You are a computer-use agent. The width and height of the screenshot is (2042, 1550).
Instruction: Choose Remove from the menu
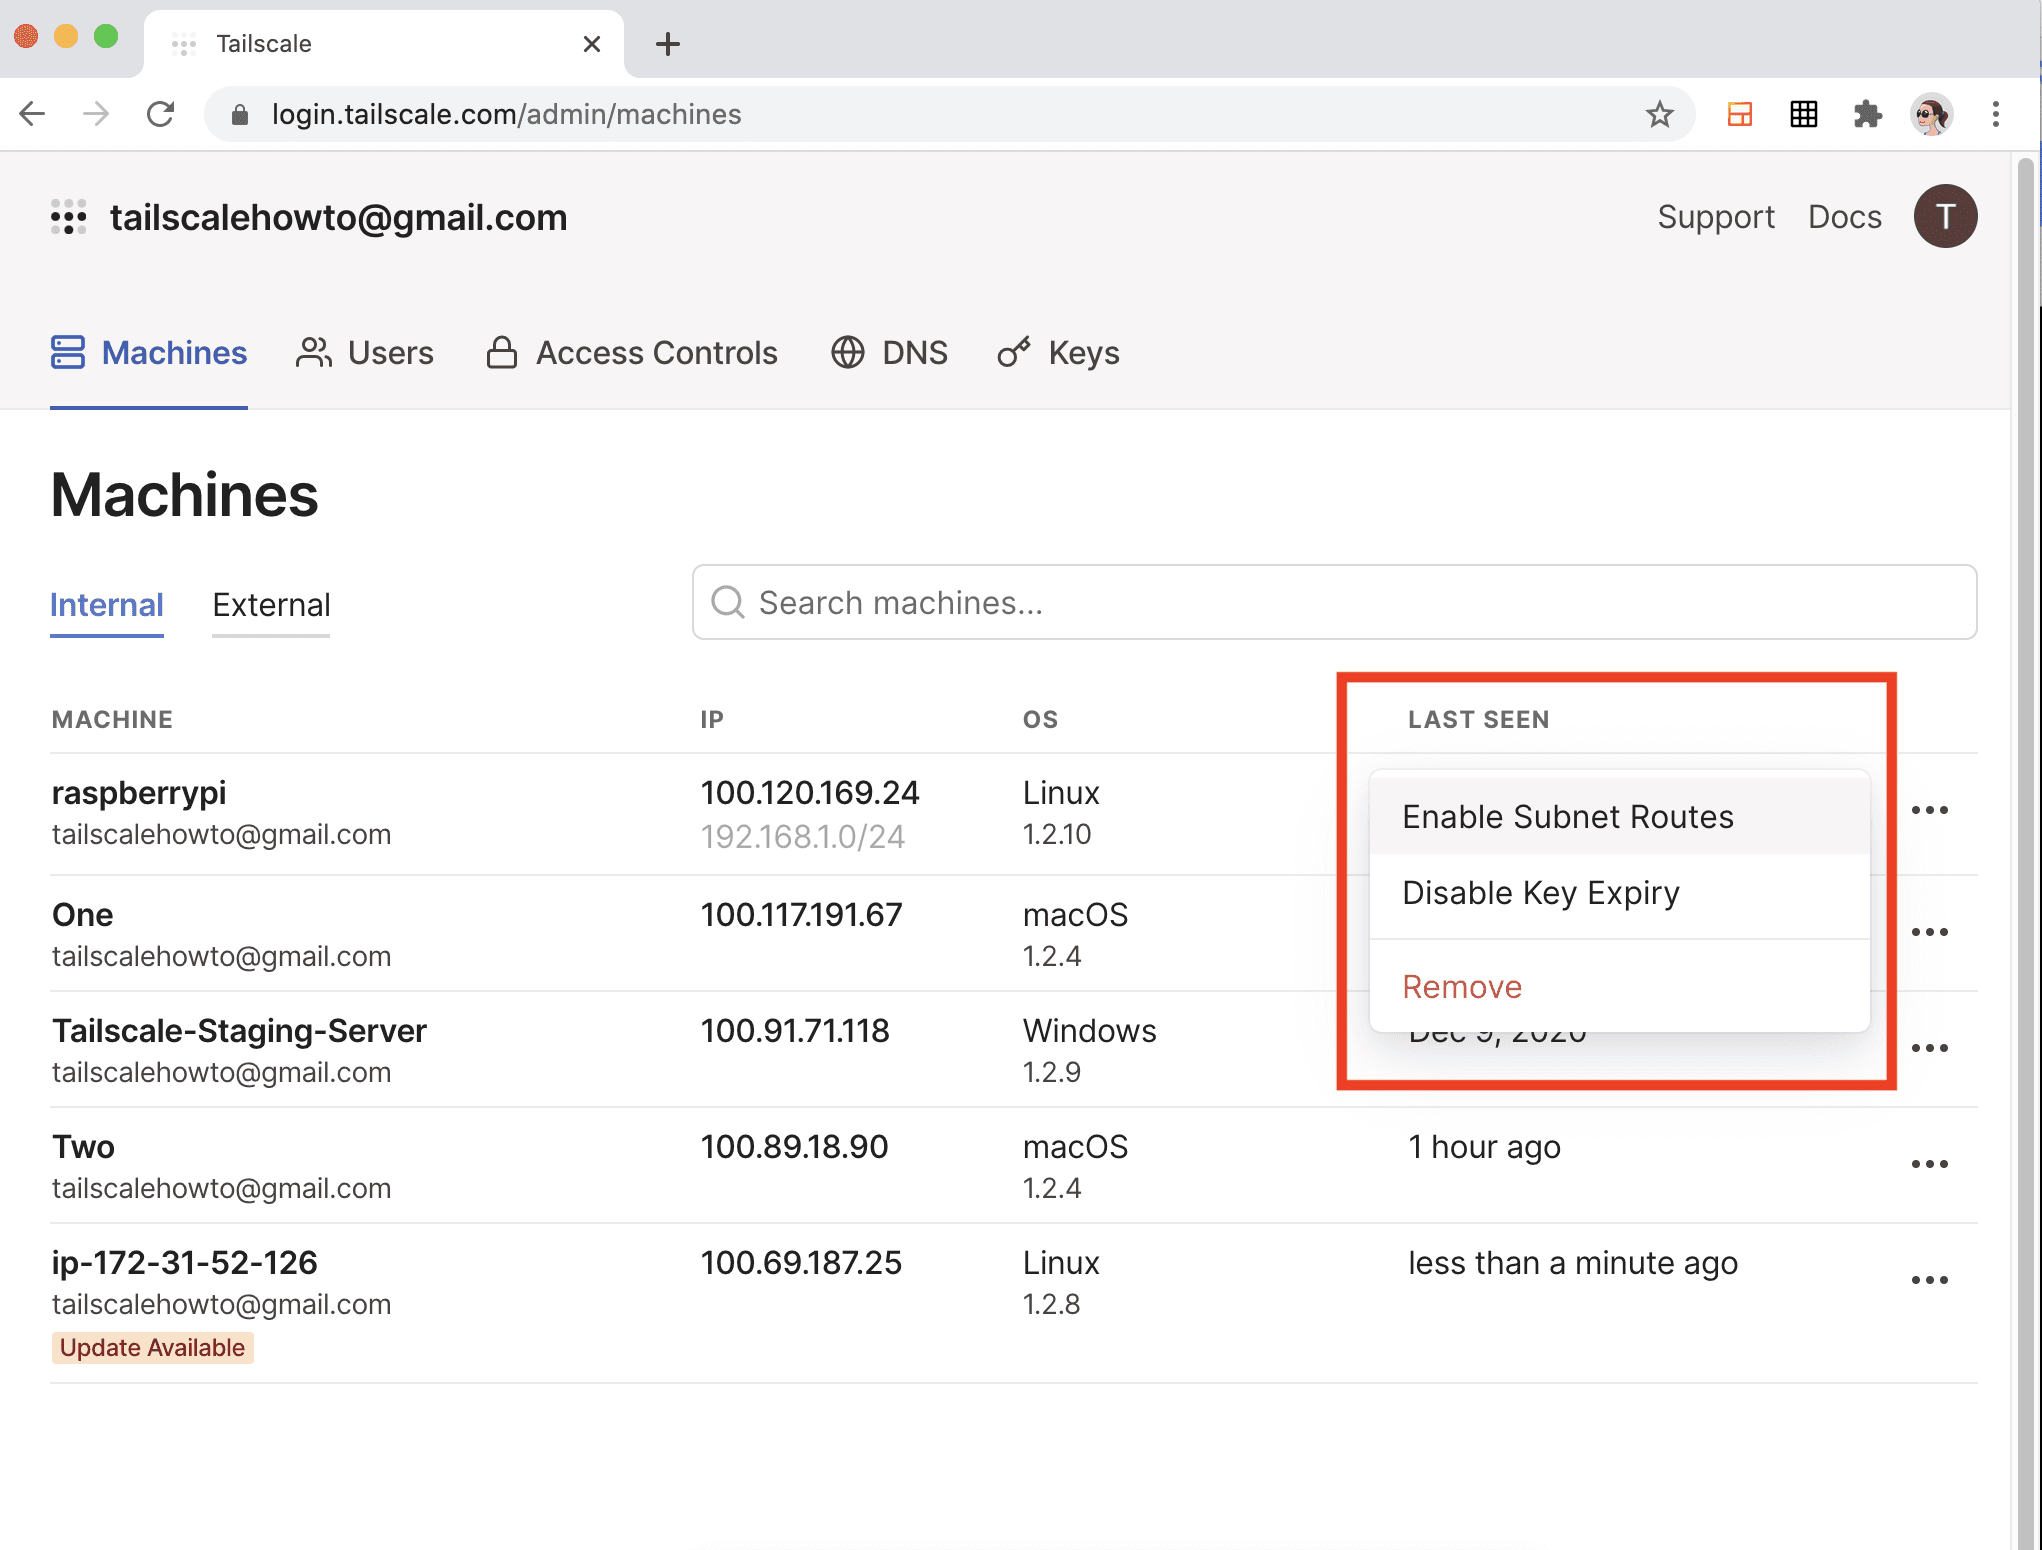click(1619, 987)
